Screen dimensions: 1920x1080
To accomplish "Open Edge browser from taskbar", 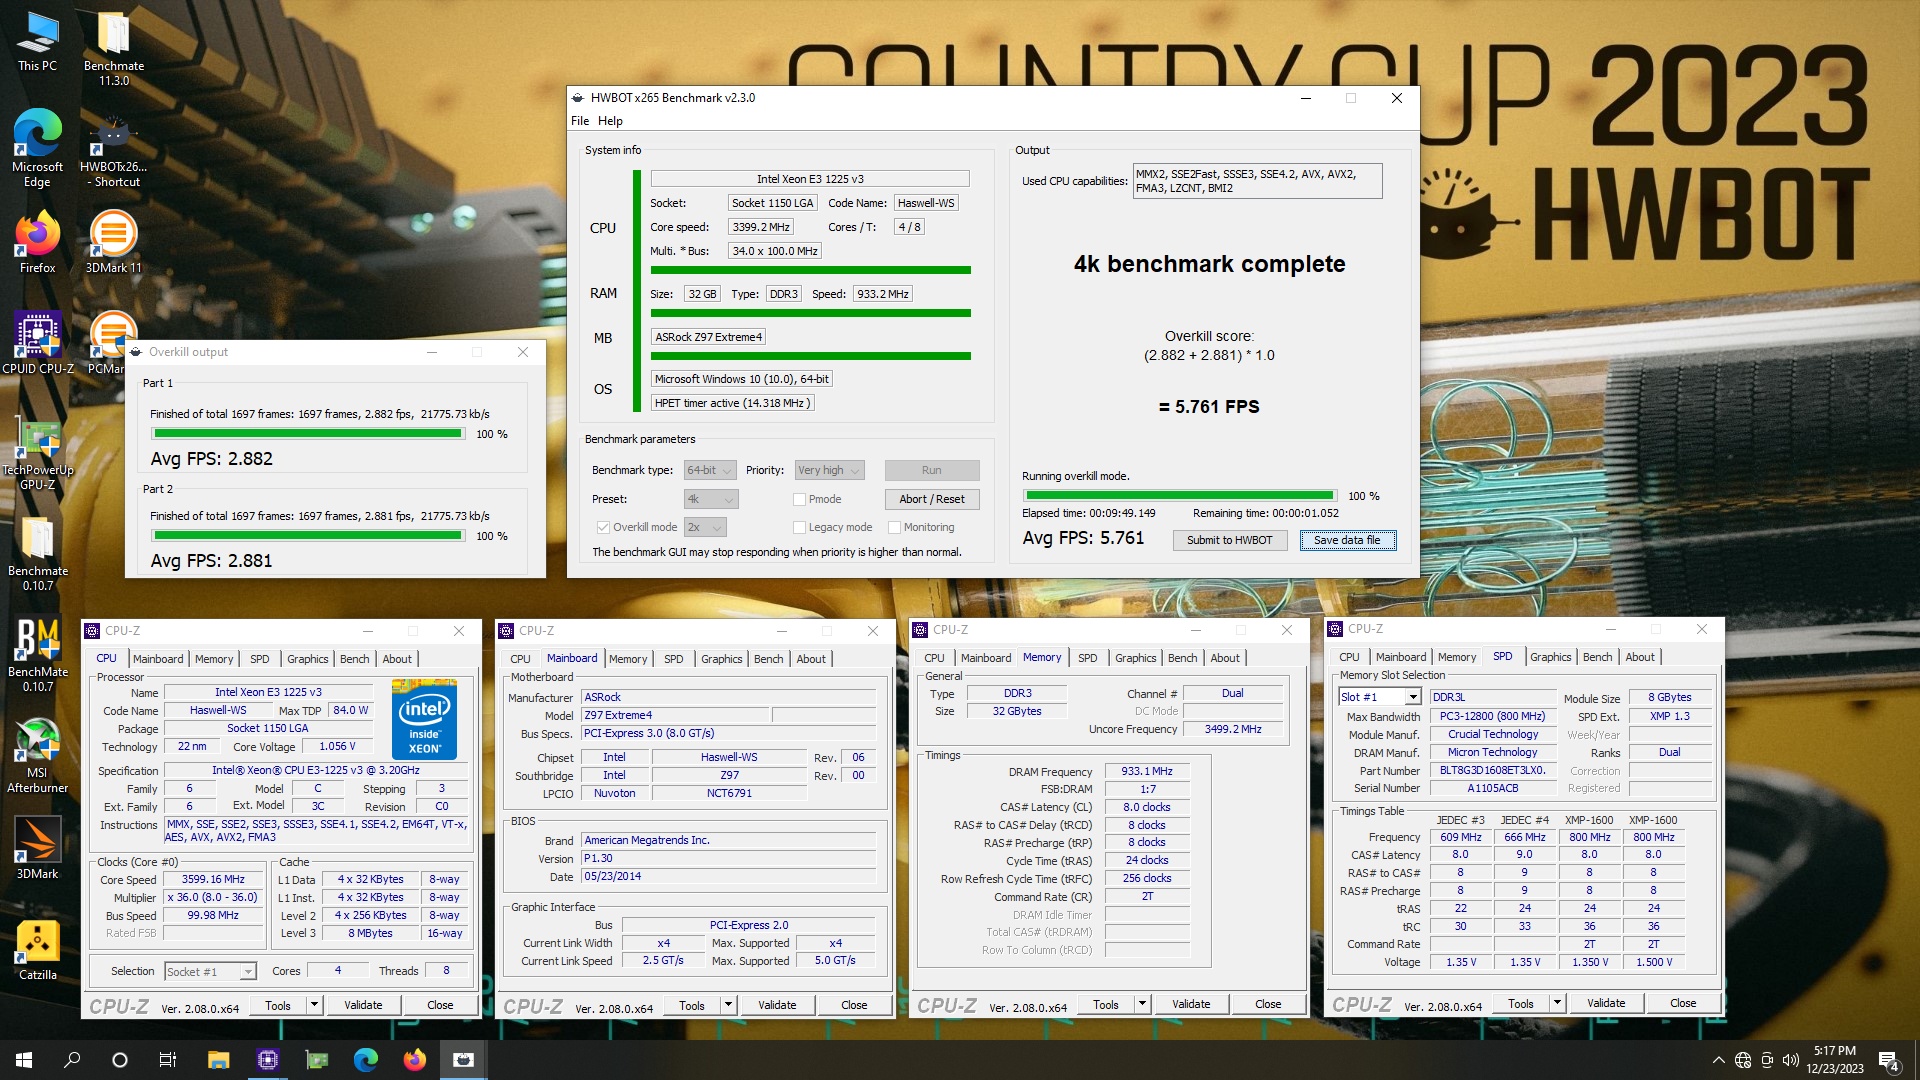I will click(x=365, y=1060).
